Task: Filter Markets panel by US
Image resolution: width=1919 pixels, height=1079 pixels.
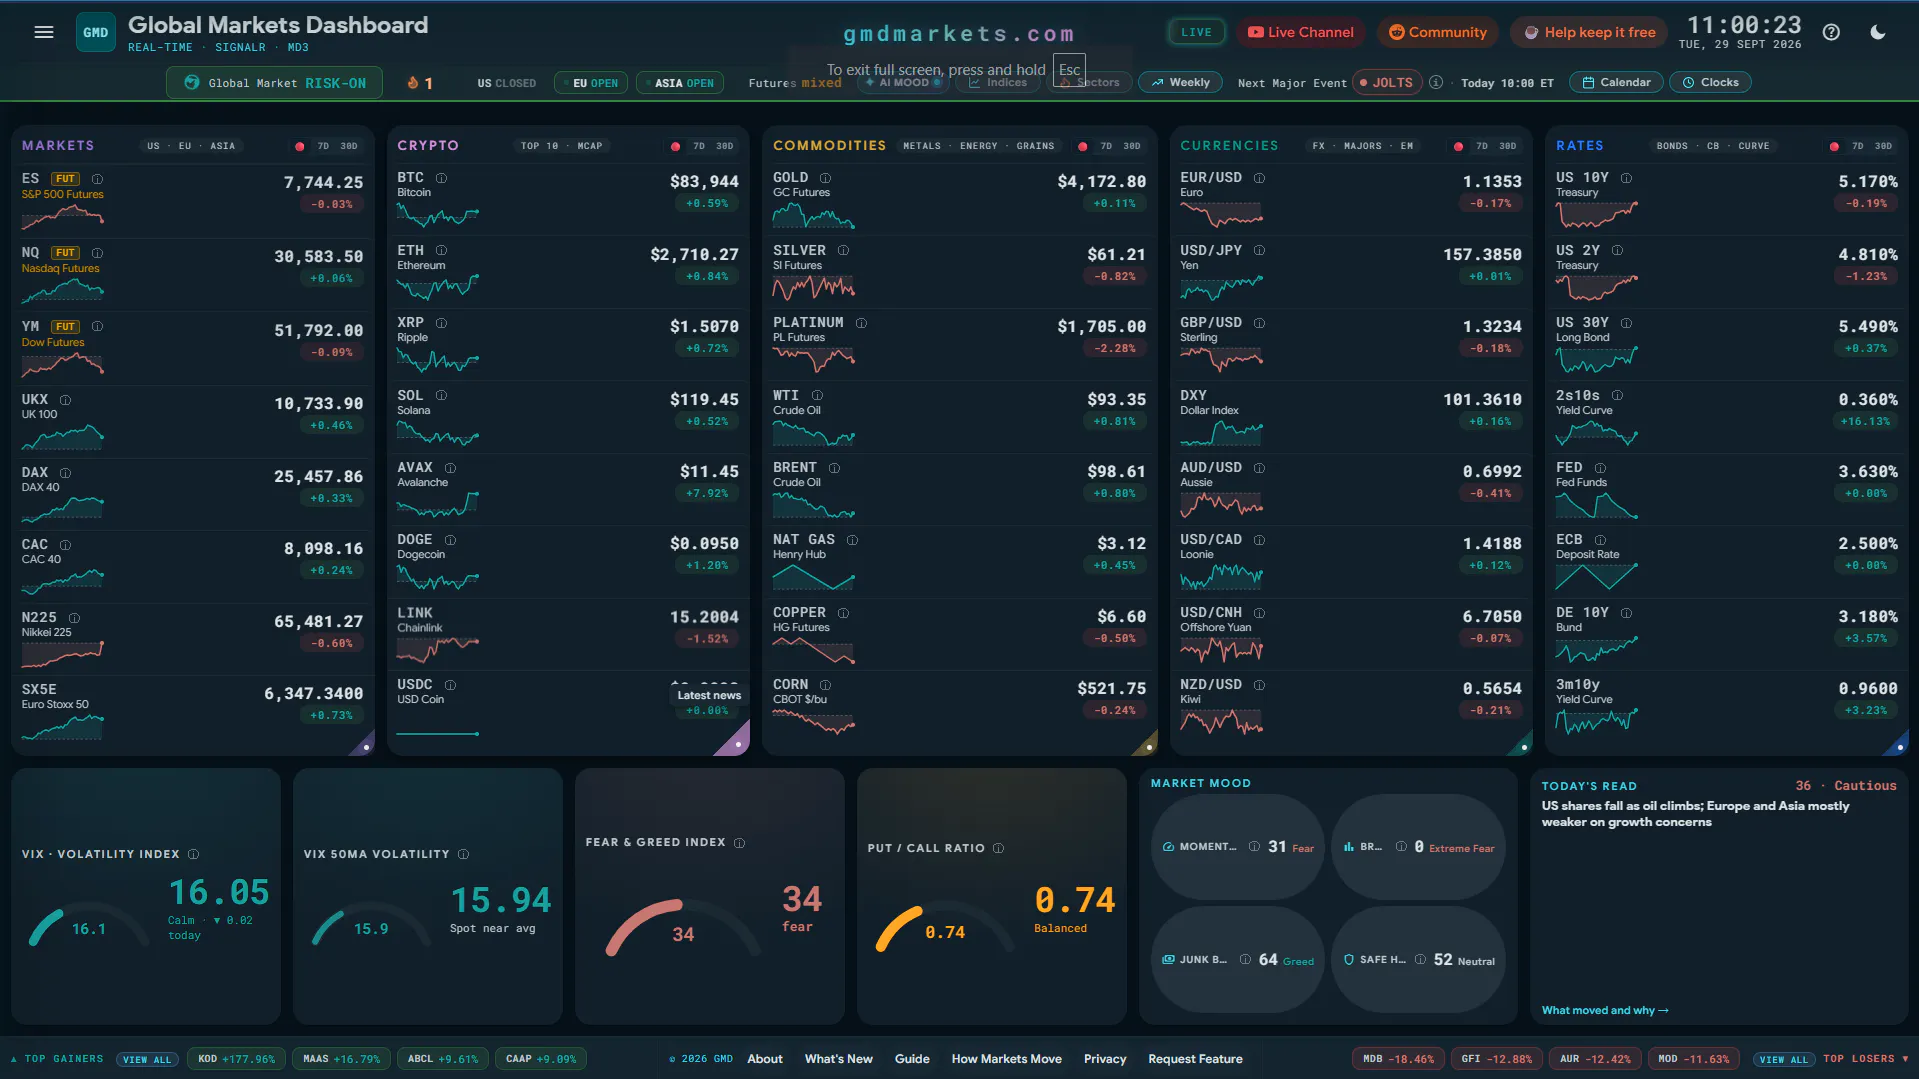Action: click(x=153, y=146)
